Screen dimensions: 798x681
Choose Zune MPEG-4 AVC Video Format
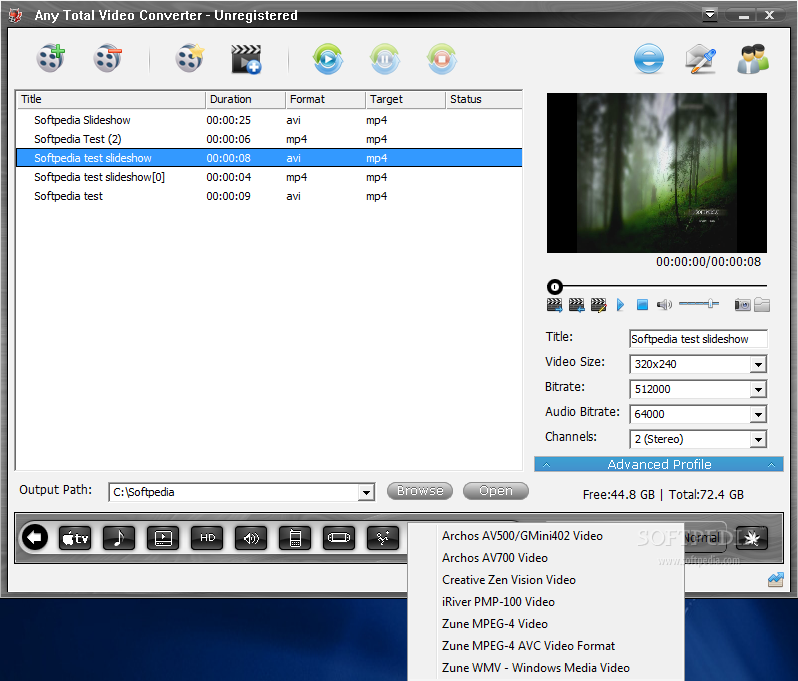(528, 645)
